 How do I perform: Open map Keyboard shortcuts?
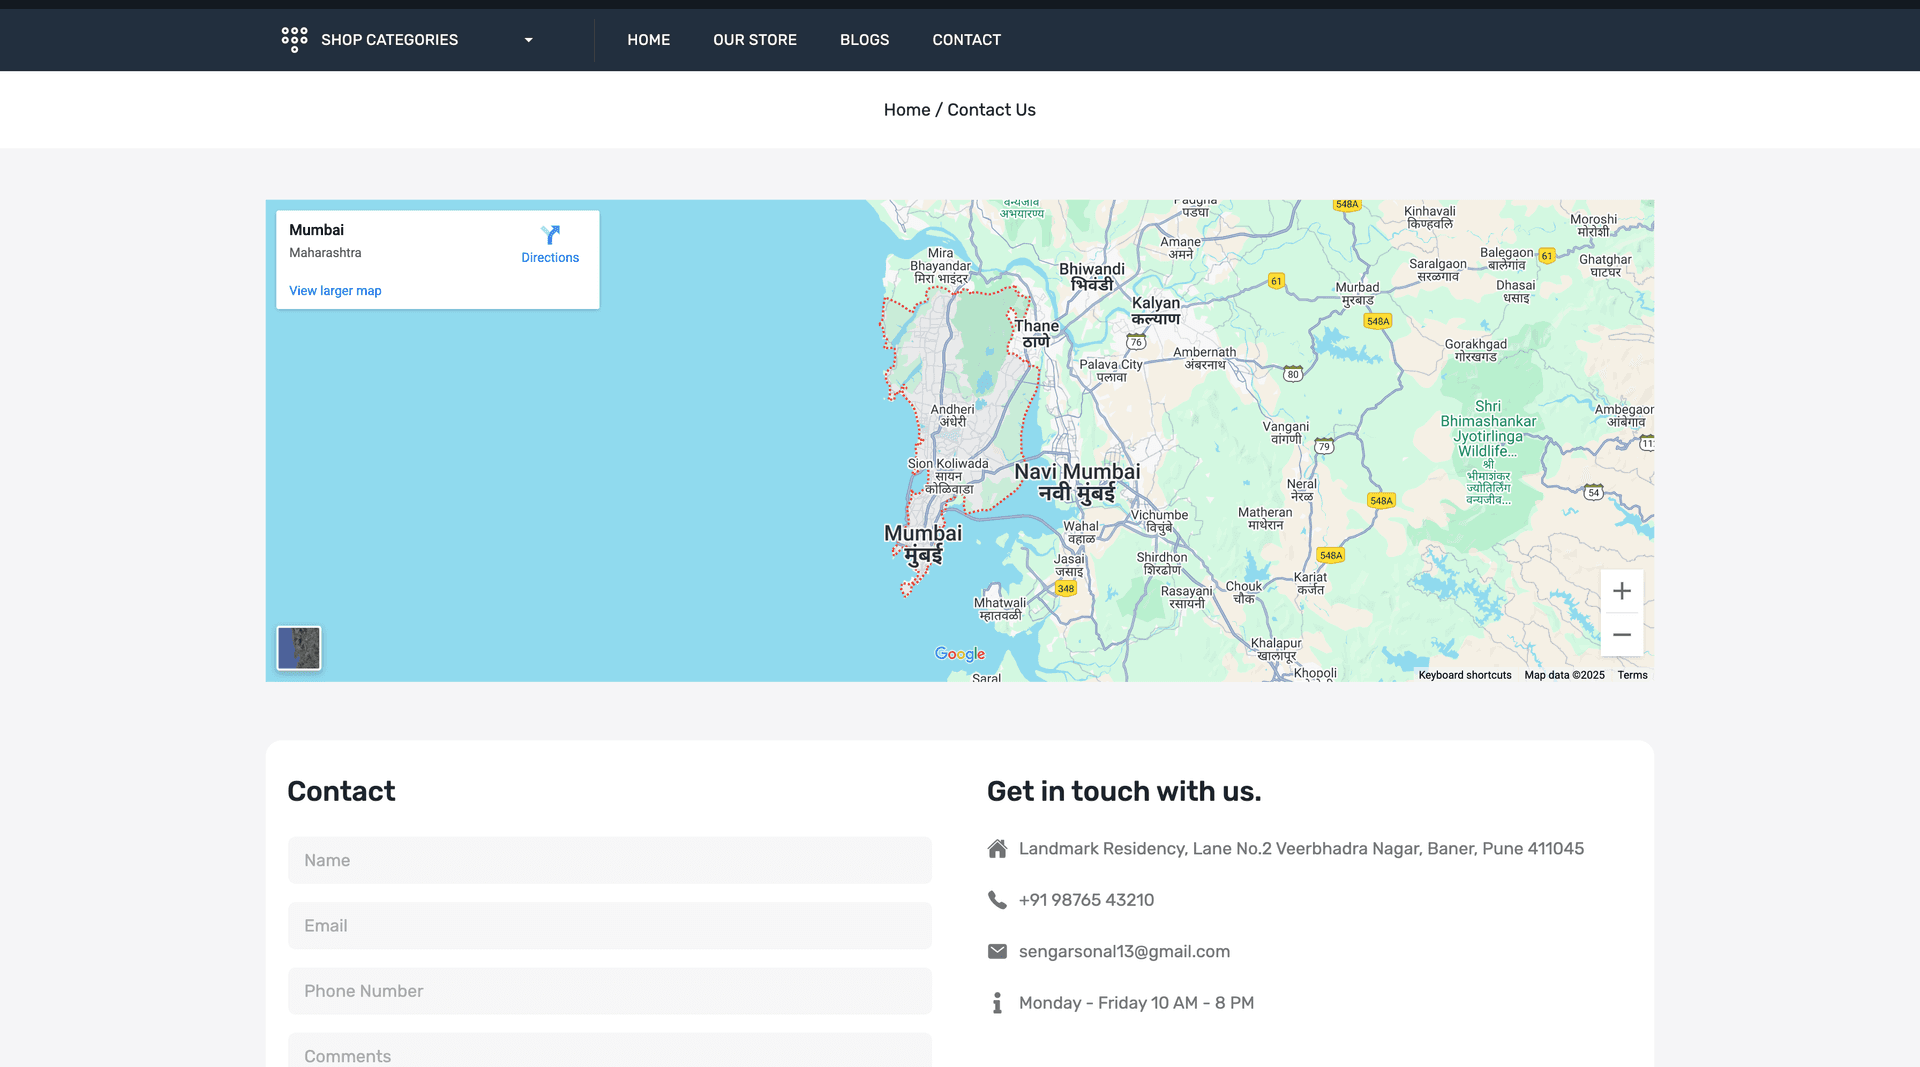[x=1464, y=675]
